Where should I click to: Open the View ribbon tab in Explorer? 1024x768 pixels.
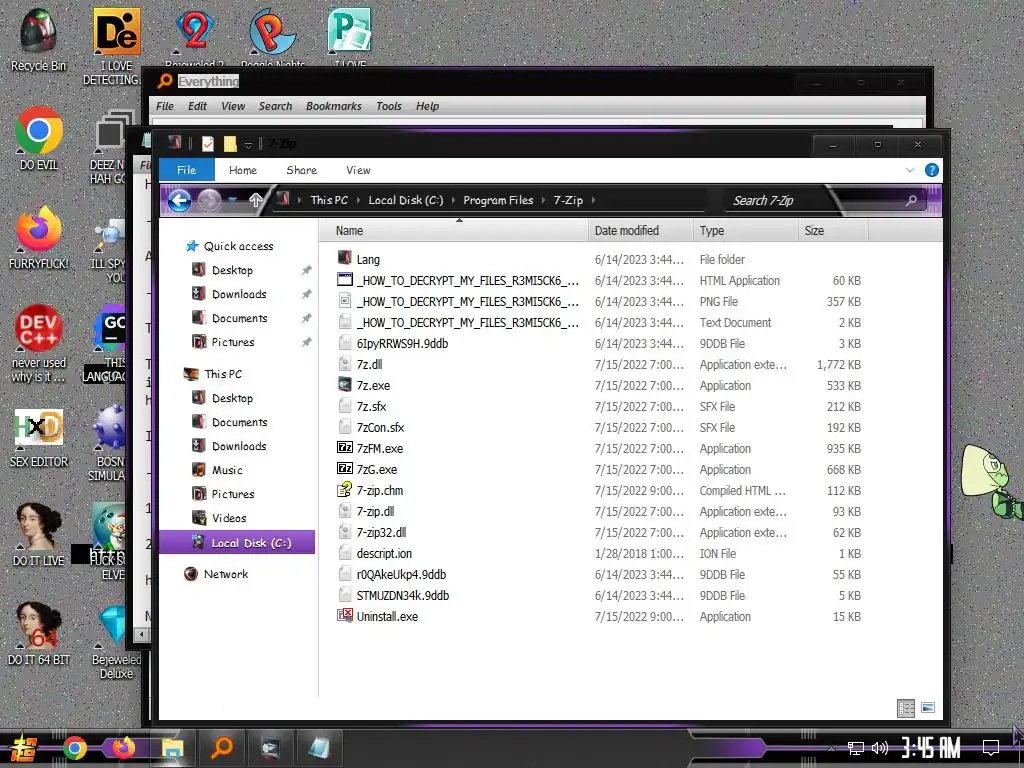358,170
